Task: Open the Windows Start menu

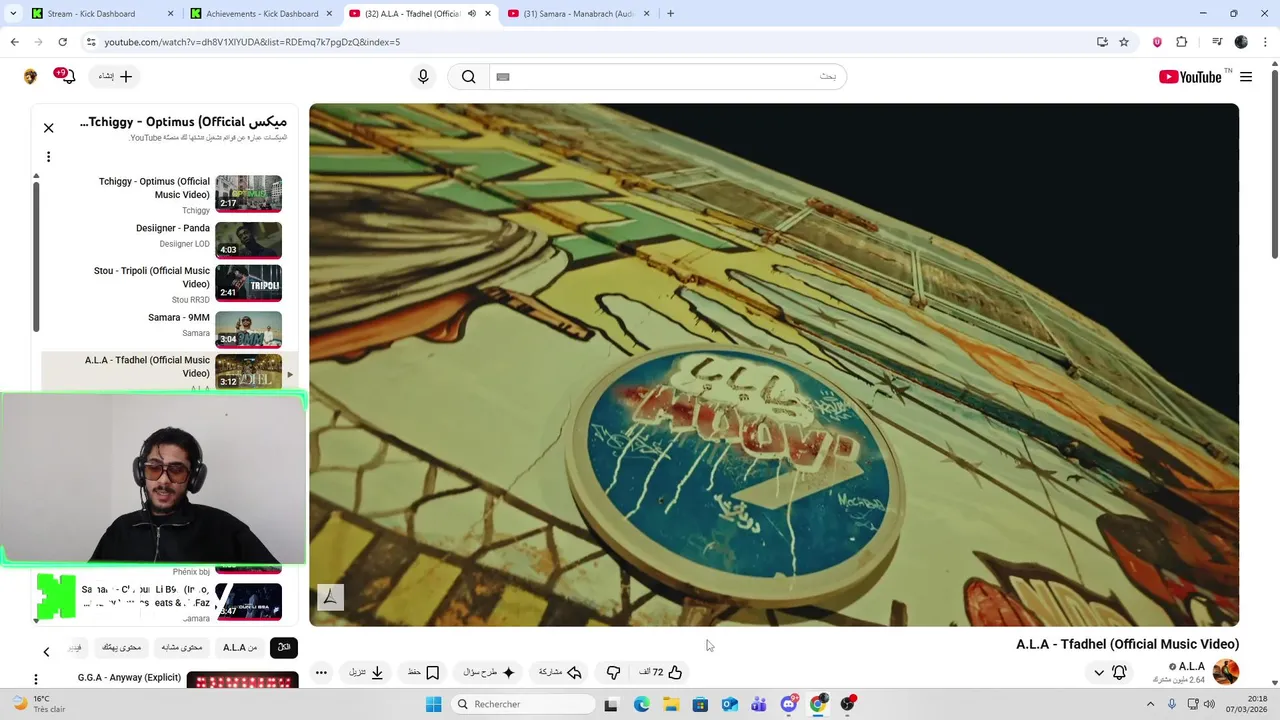Action: (x=433, y=704)
